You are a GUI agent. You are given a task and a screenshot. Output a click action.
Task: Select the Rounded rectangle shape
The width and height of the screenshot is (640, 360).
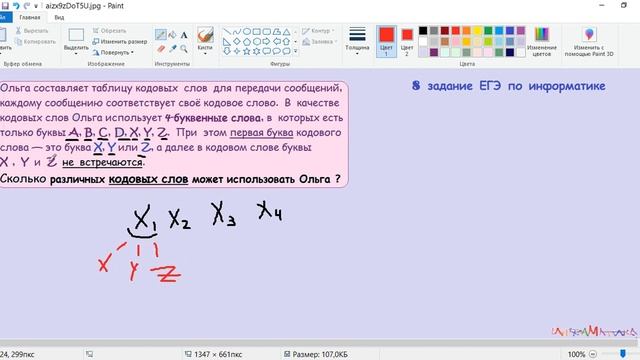[267, 31]
